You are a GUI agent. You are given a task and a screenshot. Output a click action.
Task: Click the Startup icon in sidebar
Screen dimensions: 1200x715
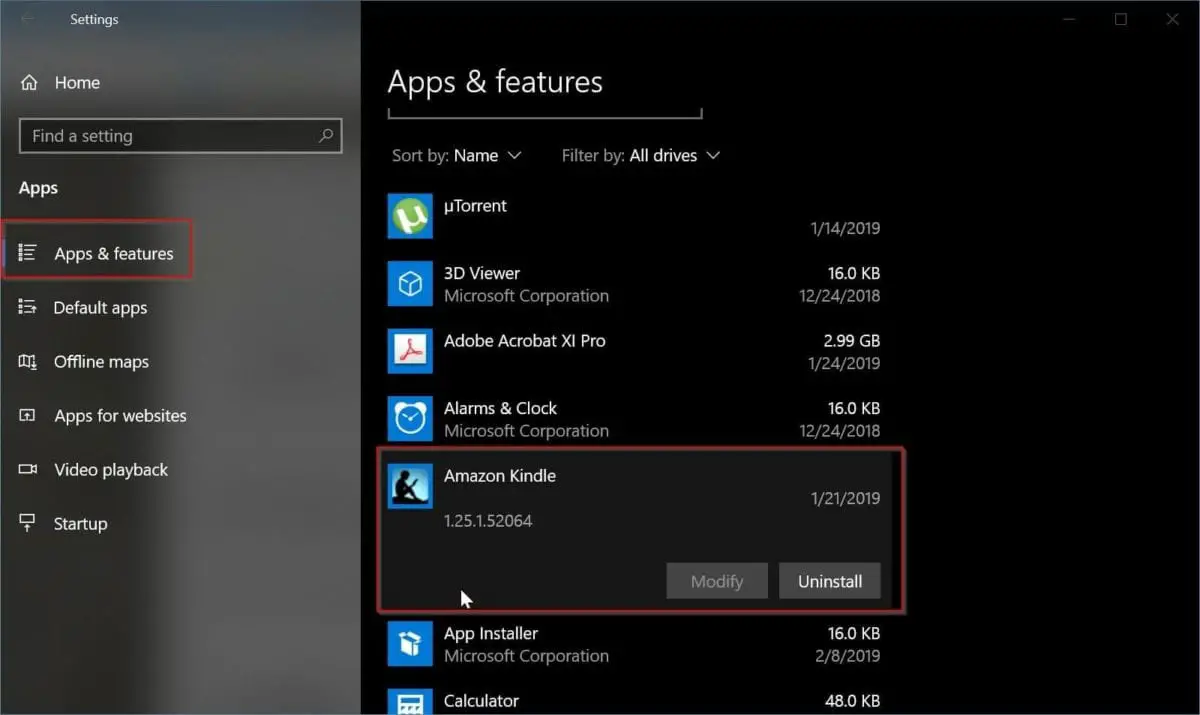[x=28, y=523]
